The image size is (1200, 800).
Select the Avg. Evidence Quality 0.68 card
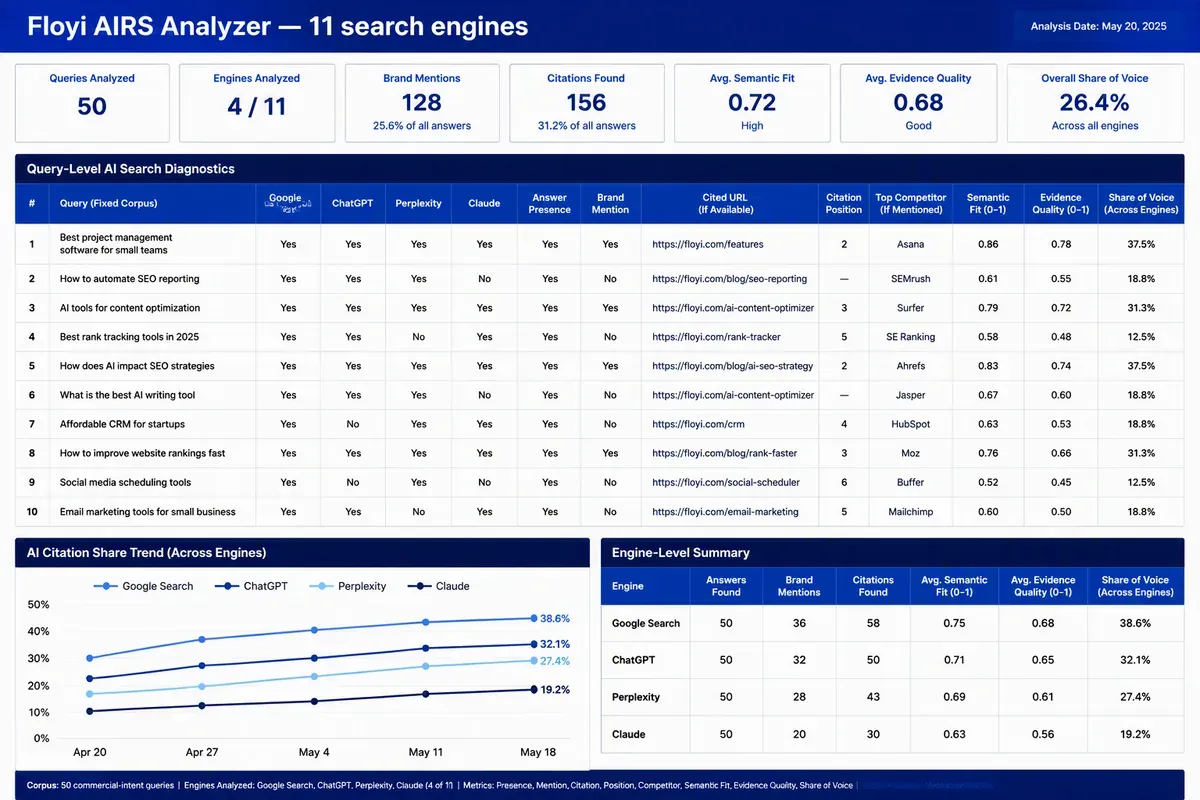click(918, 103)
